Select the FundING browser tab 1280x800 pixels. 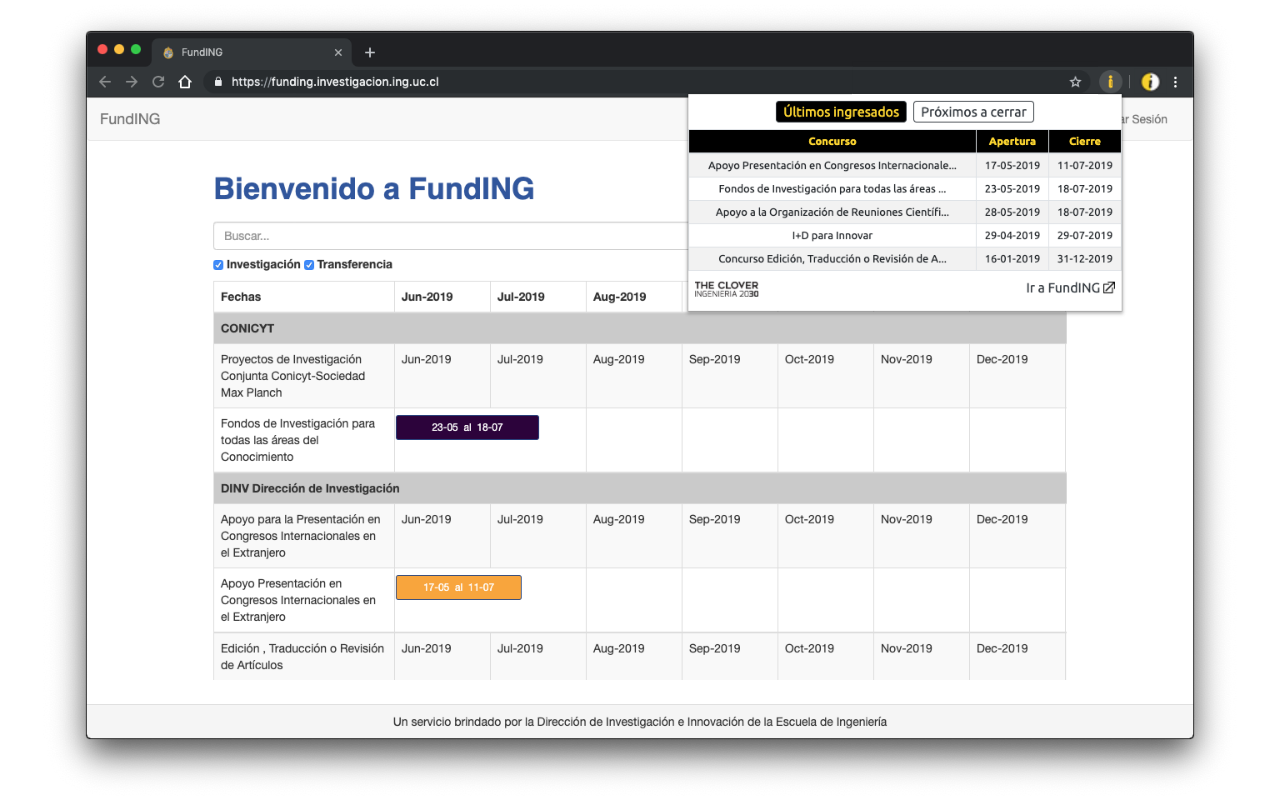(x=250, y=52)
